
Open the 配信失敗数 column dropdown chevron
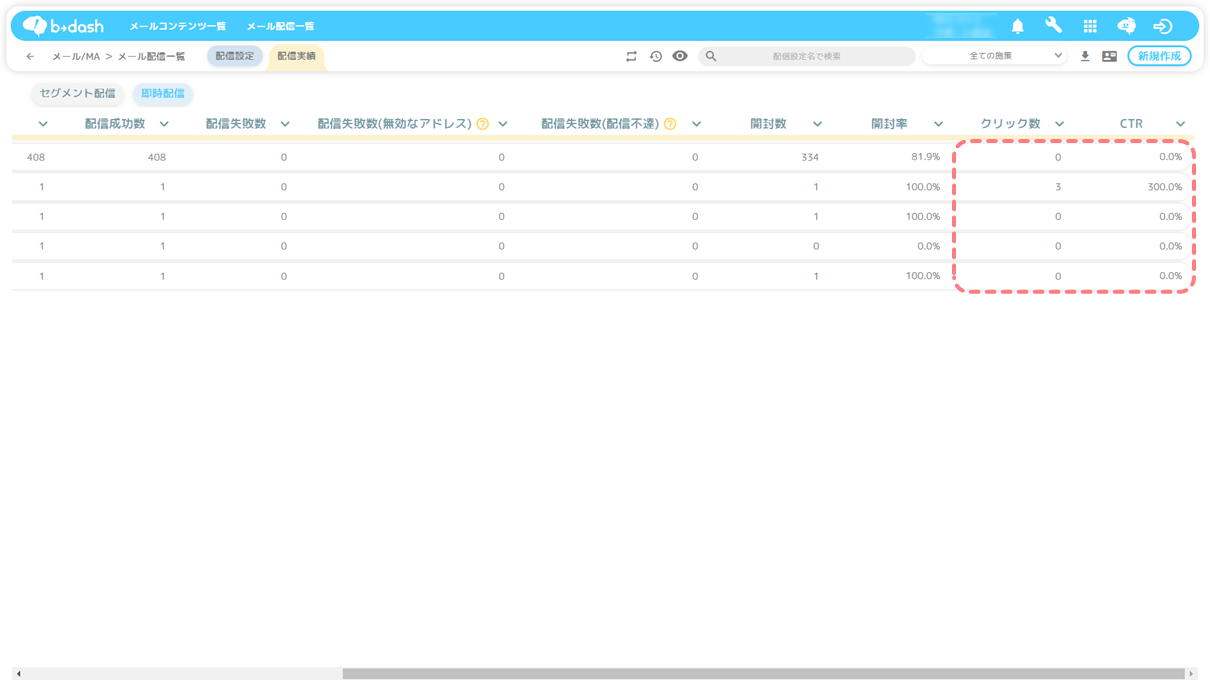coord(285,124)
